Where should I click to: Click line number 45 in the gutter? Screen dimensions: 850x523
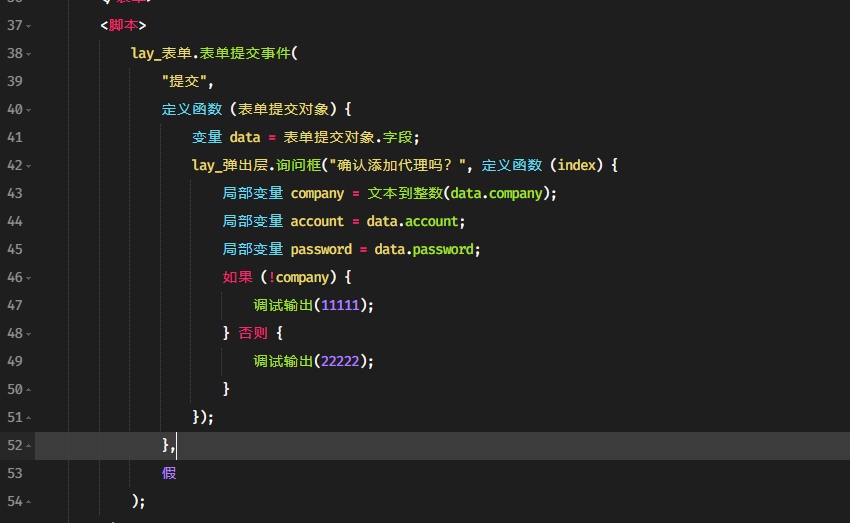(15, 249)
